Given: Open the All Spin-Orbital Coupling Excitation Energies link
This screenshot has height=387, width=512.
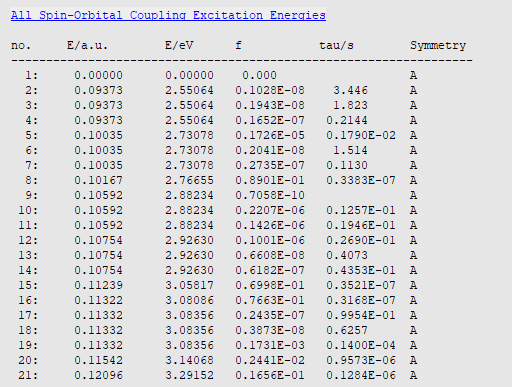Looking at the screenshot, I should 168,15.
